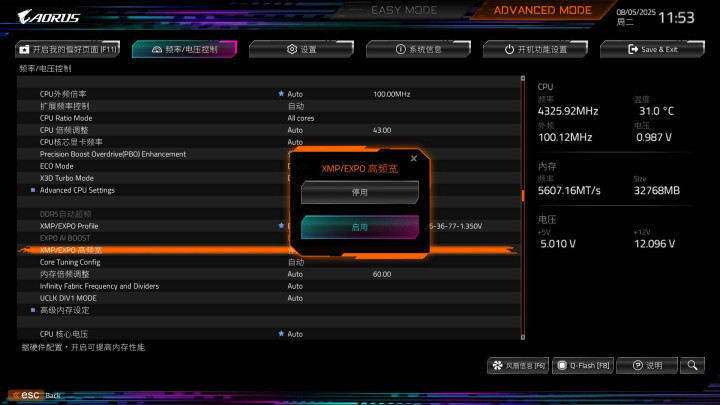
Task: Click the AORUS logo
Action: click(49, 17)
